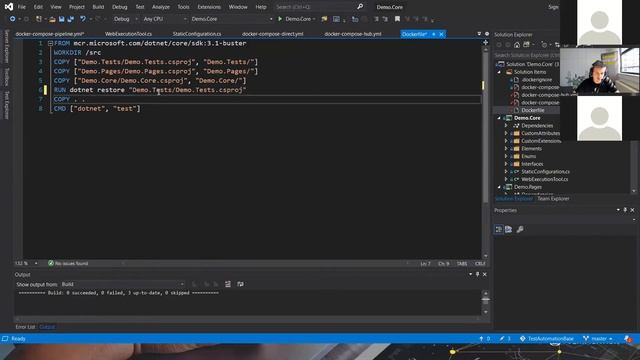Click the bookmark toolbar icon
Viewport: 640px width, 360px height.
397,19
